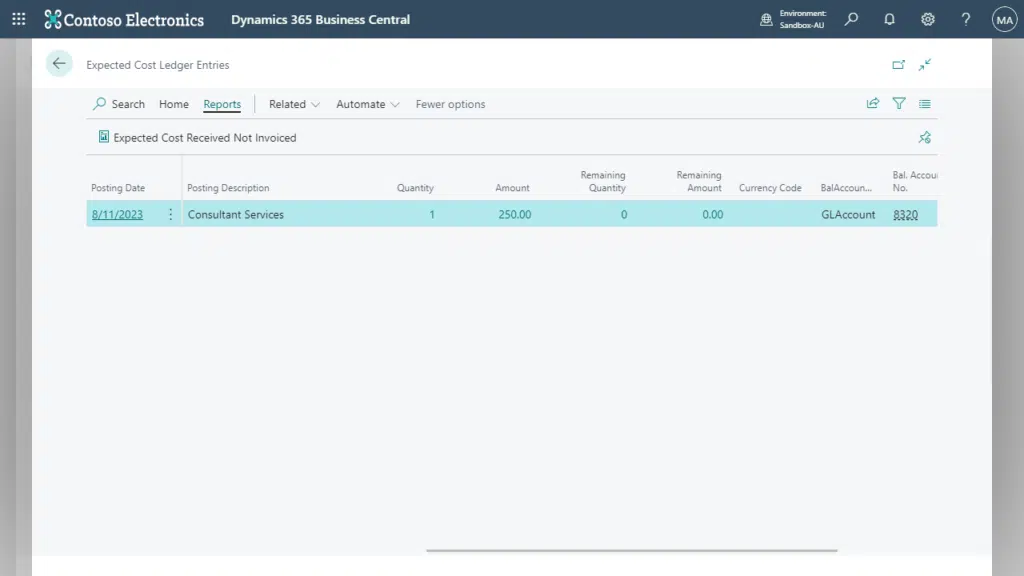The width and height of the screenshot is (1024, 576).
Task: Click the help question mark icon
Action: coord(966,19)
